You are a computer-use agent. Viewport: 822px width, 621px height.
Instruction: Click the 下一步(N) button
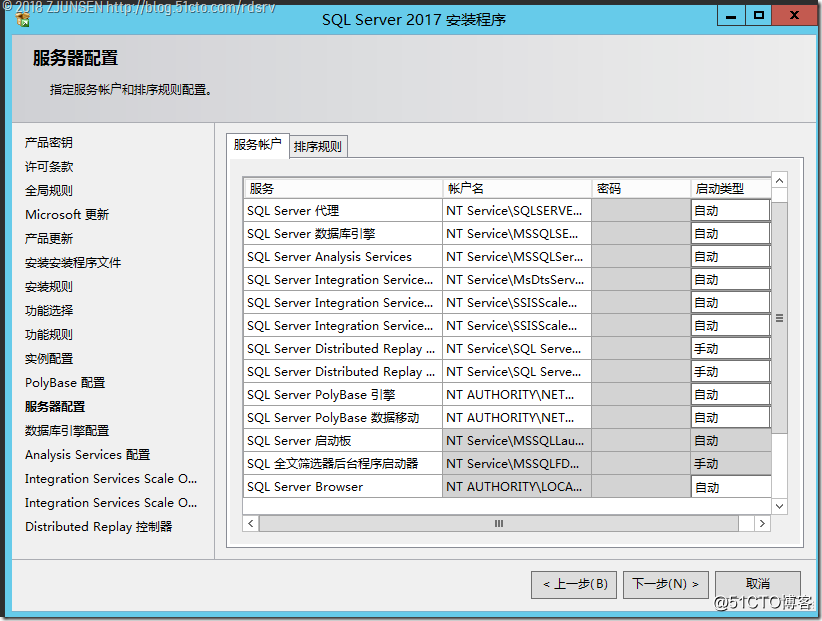(666, 584)
